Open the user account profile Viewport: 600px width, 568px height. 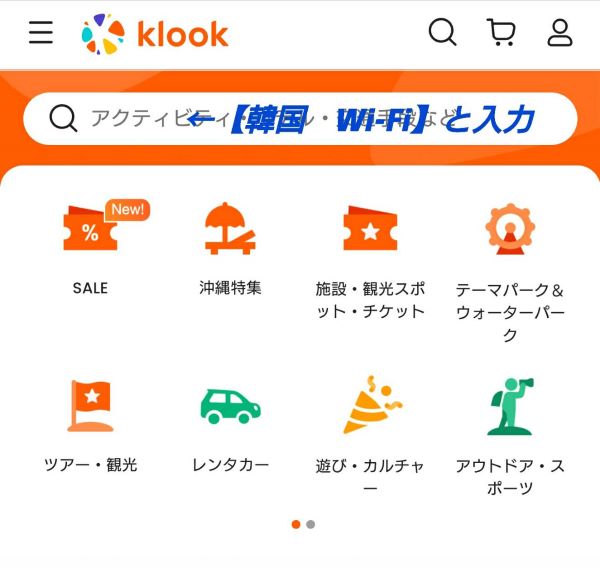tap(560, 33)
